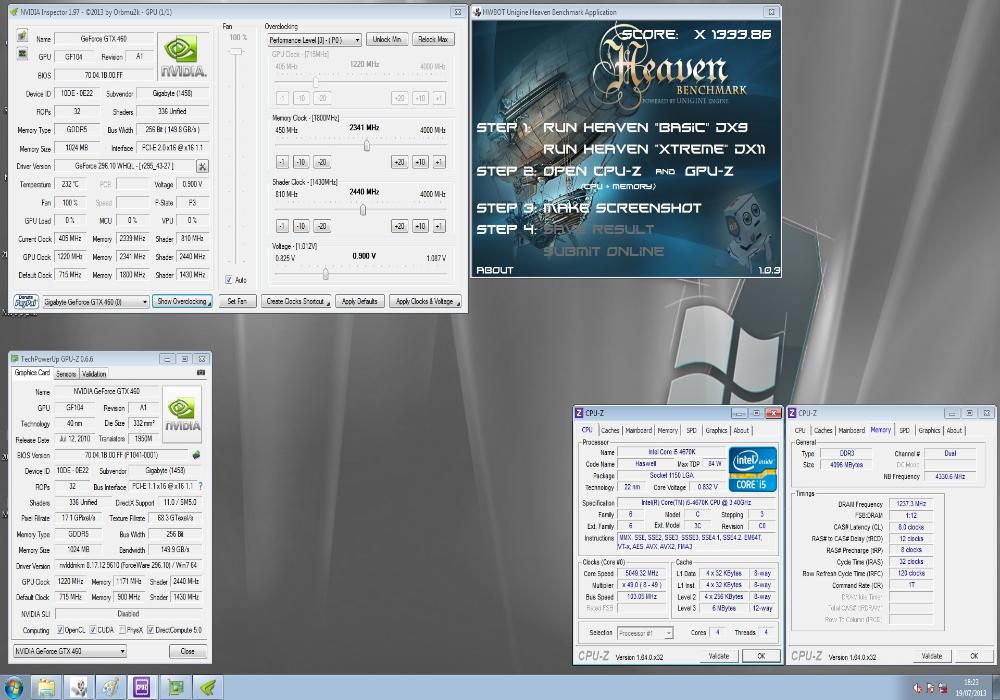
Task: Click the Apply Defaults button
Action: pyautogui.click(x=360, y=302)
